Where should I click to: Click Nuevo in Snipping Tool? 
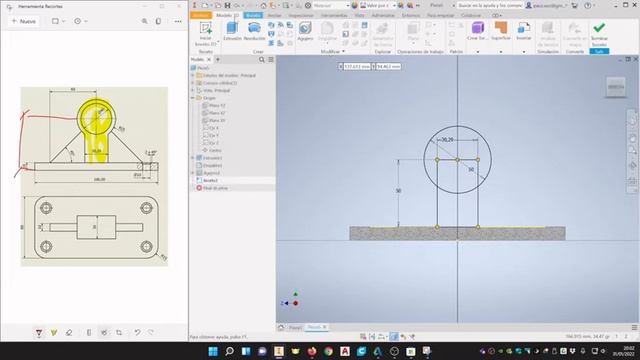pos(24,21)
